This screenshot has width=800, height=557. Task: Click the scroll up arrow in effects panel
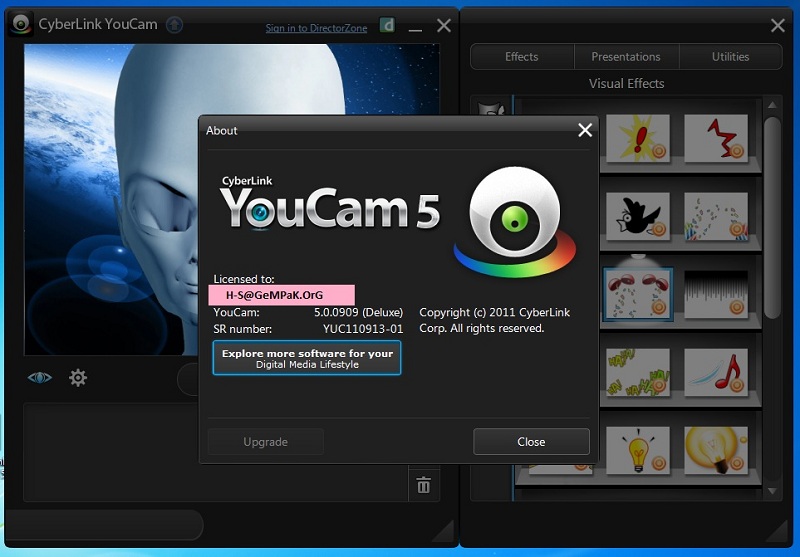772,105
